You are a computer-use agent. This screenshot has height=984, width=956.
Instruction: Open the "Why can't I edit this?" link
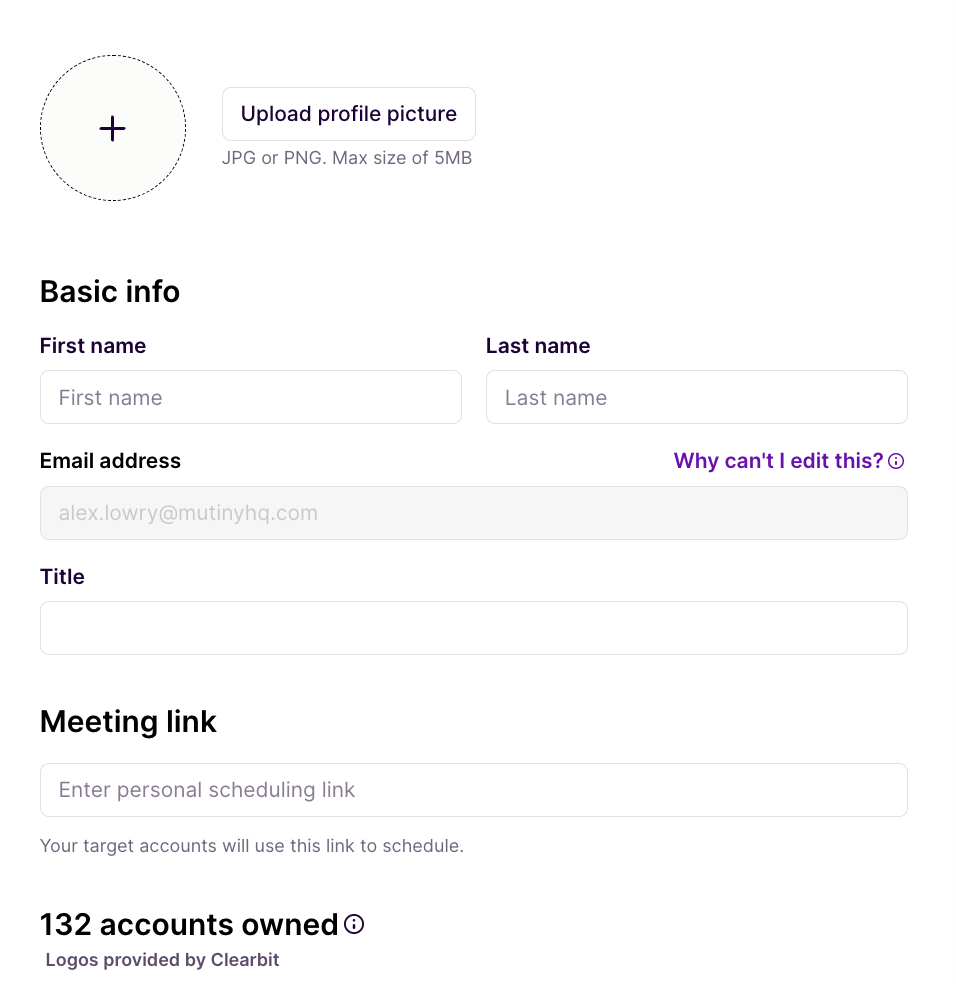778,461
